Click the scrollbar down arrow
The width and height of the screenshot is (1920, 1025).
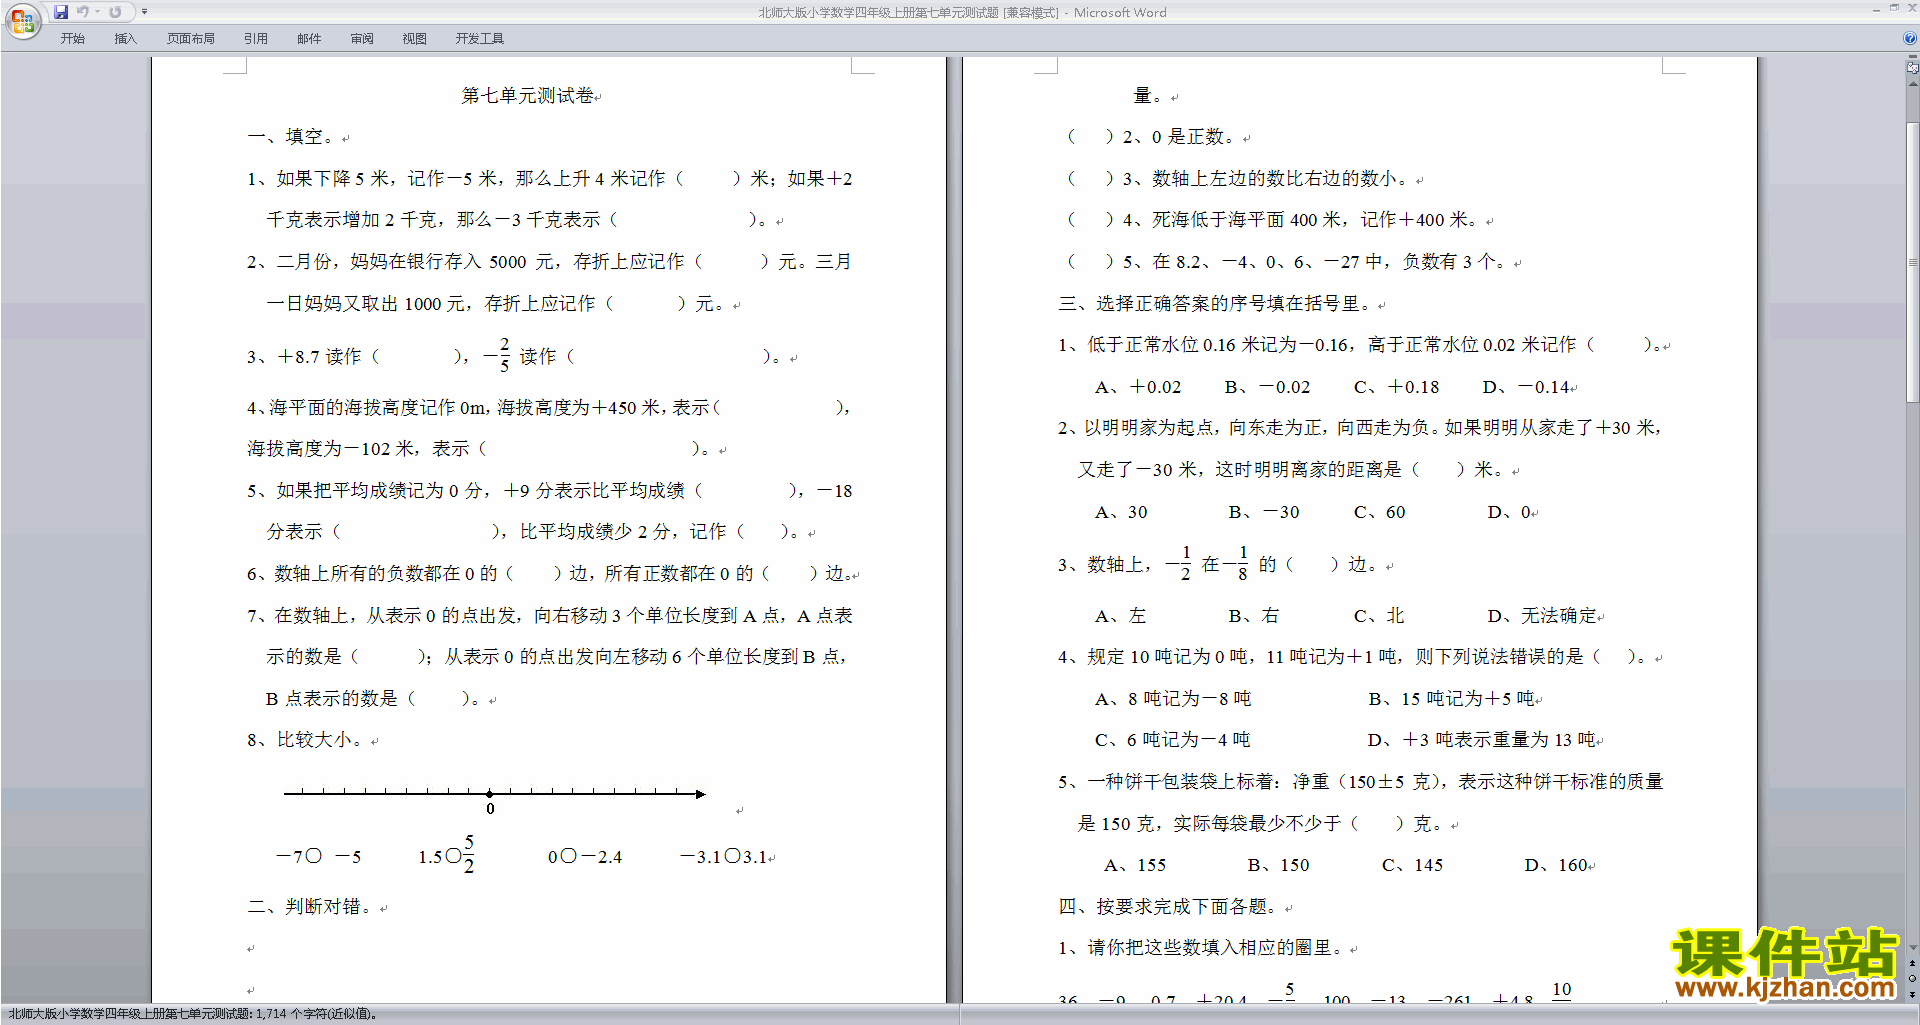point(1912,947)
